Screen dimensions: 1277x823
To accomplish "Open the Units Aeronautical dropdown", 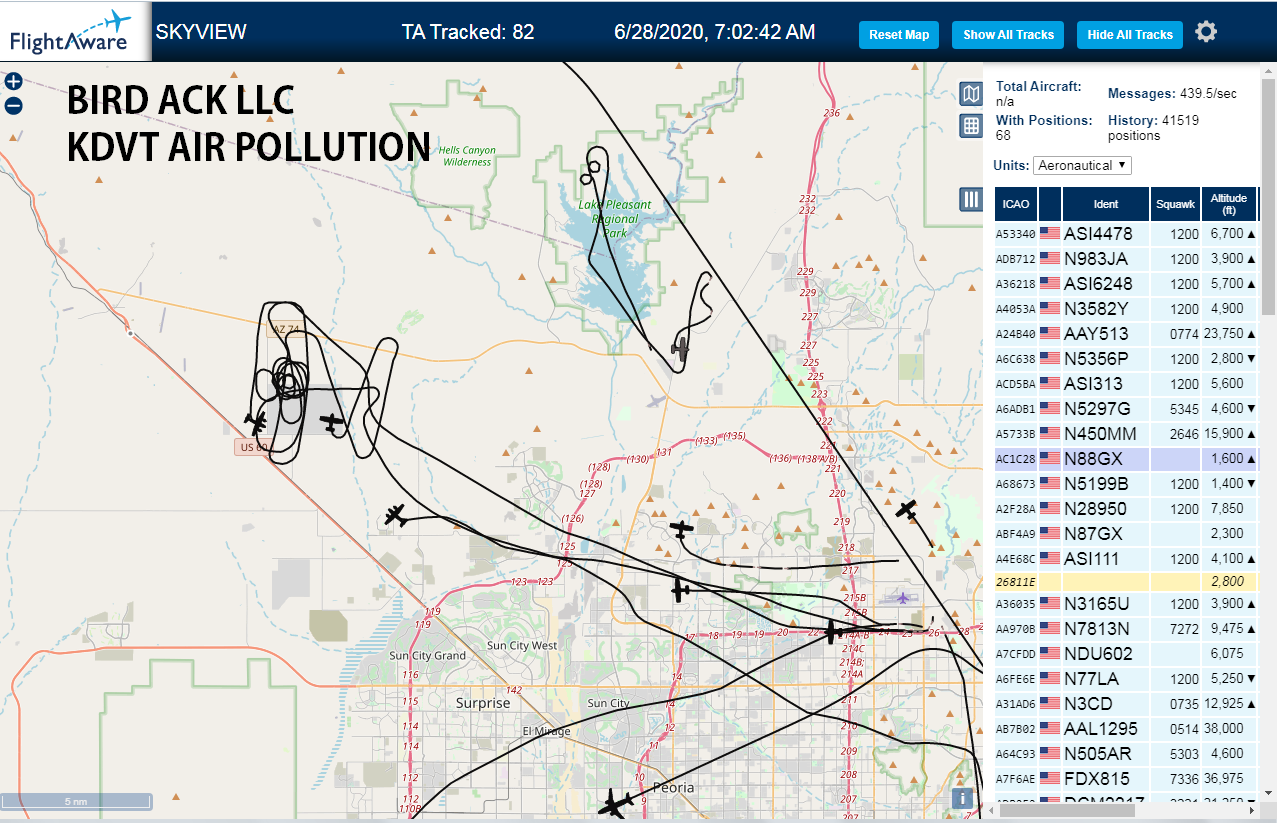I will tap(1082, 165).
